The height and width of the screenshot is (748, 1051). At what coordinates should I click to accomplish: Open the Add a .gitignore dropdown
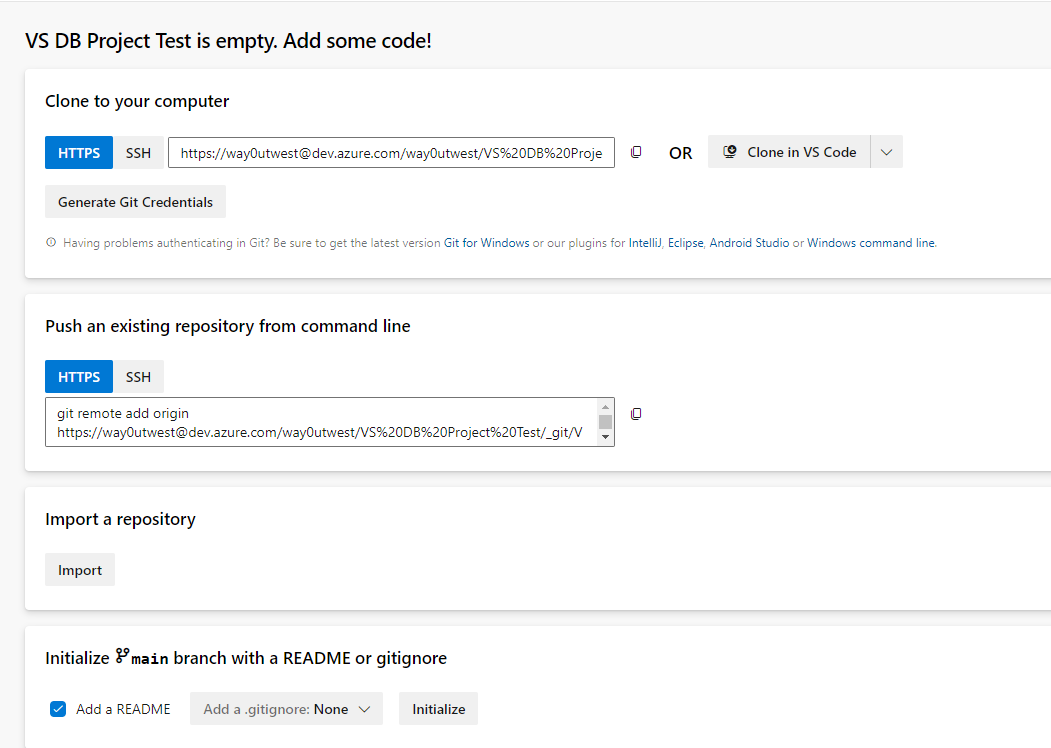click(x=286, y=709)
